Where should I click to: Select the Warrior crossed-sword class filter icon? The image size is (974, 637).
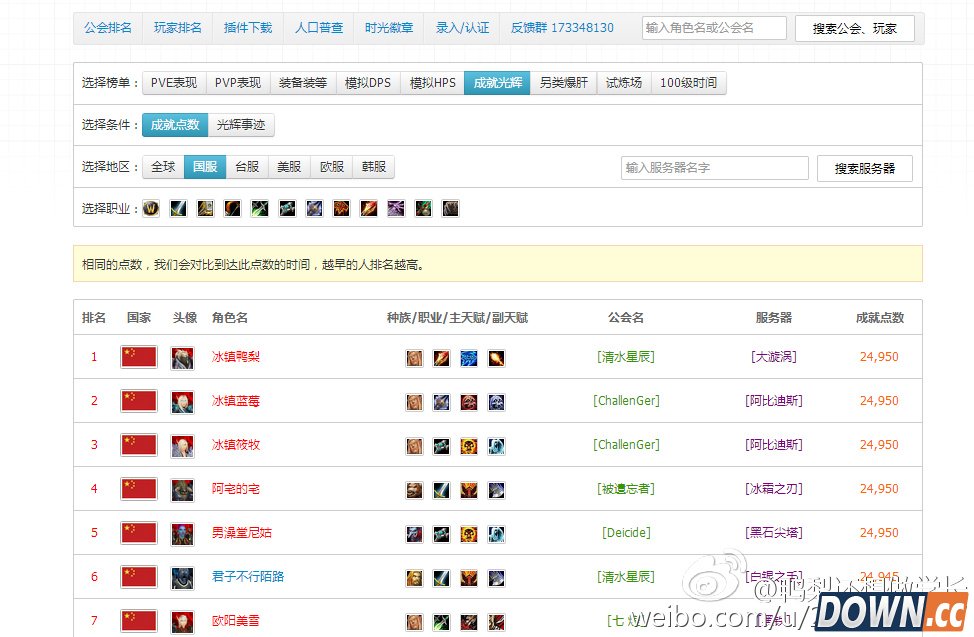[177, 208]
